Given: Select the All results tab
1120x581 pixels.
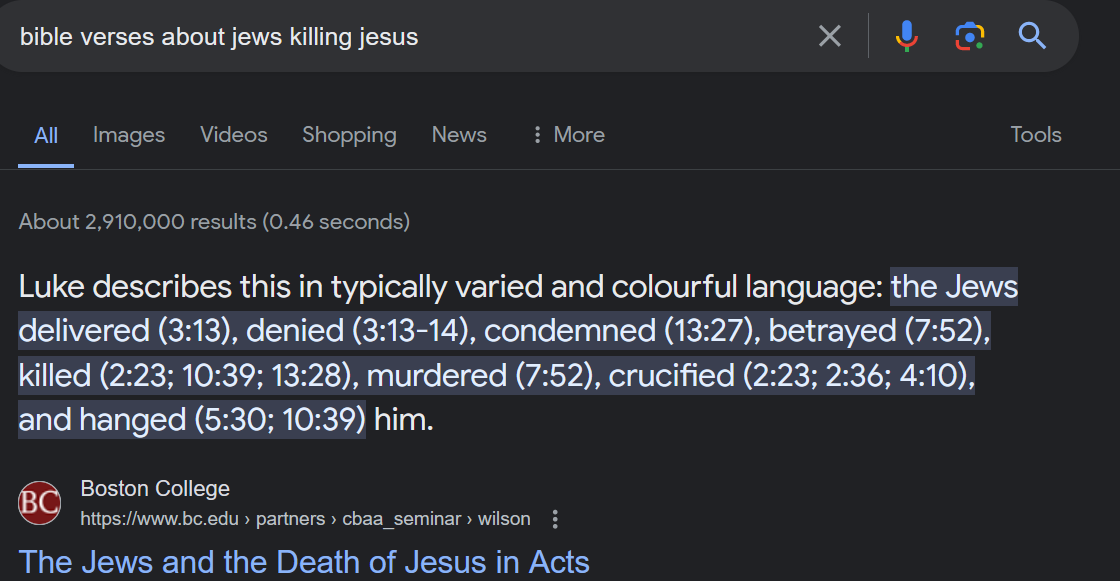Looking at the screenshot, I should click(46, 136).
